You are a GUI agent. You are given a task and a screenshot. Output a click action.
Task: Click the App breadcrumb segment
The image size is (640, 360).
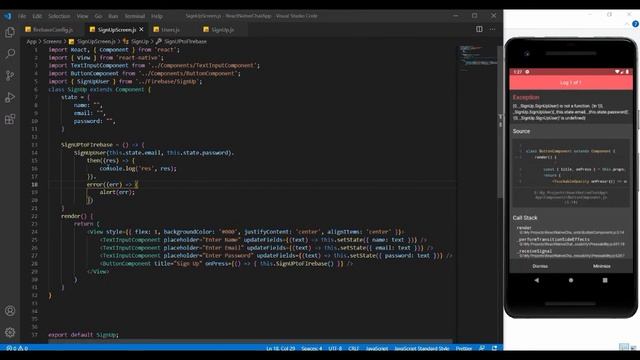click(x=31, y=41)
